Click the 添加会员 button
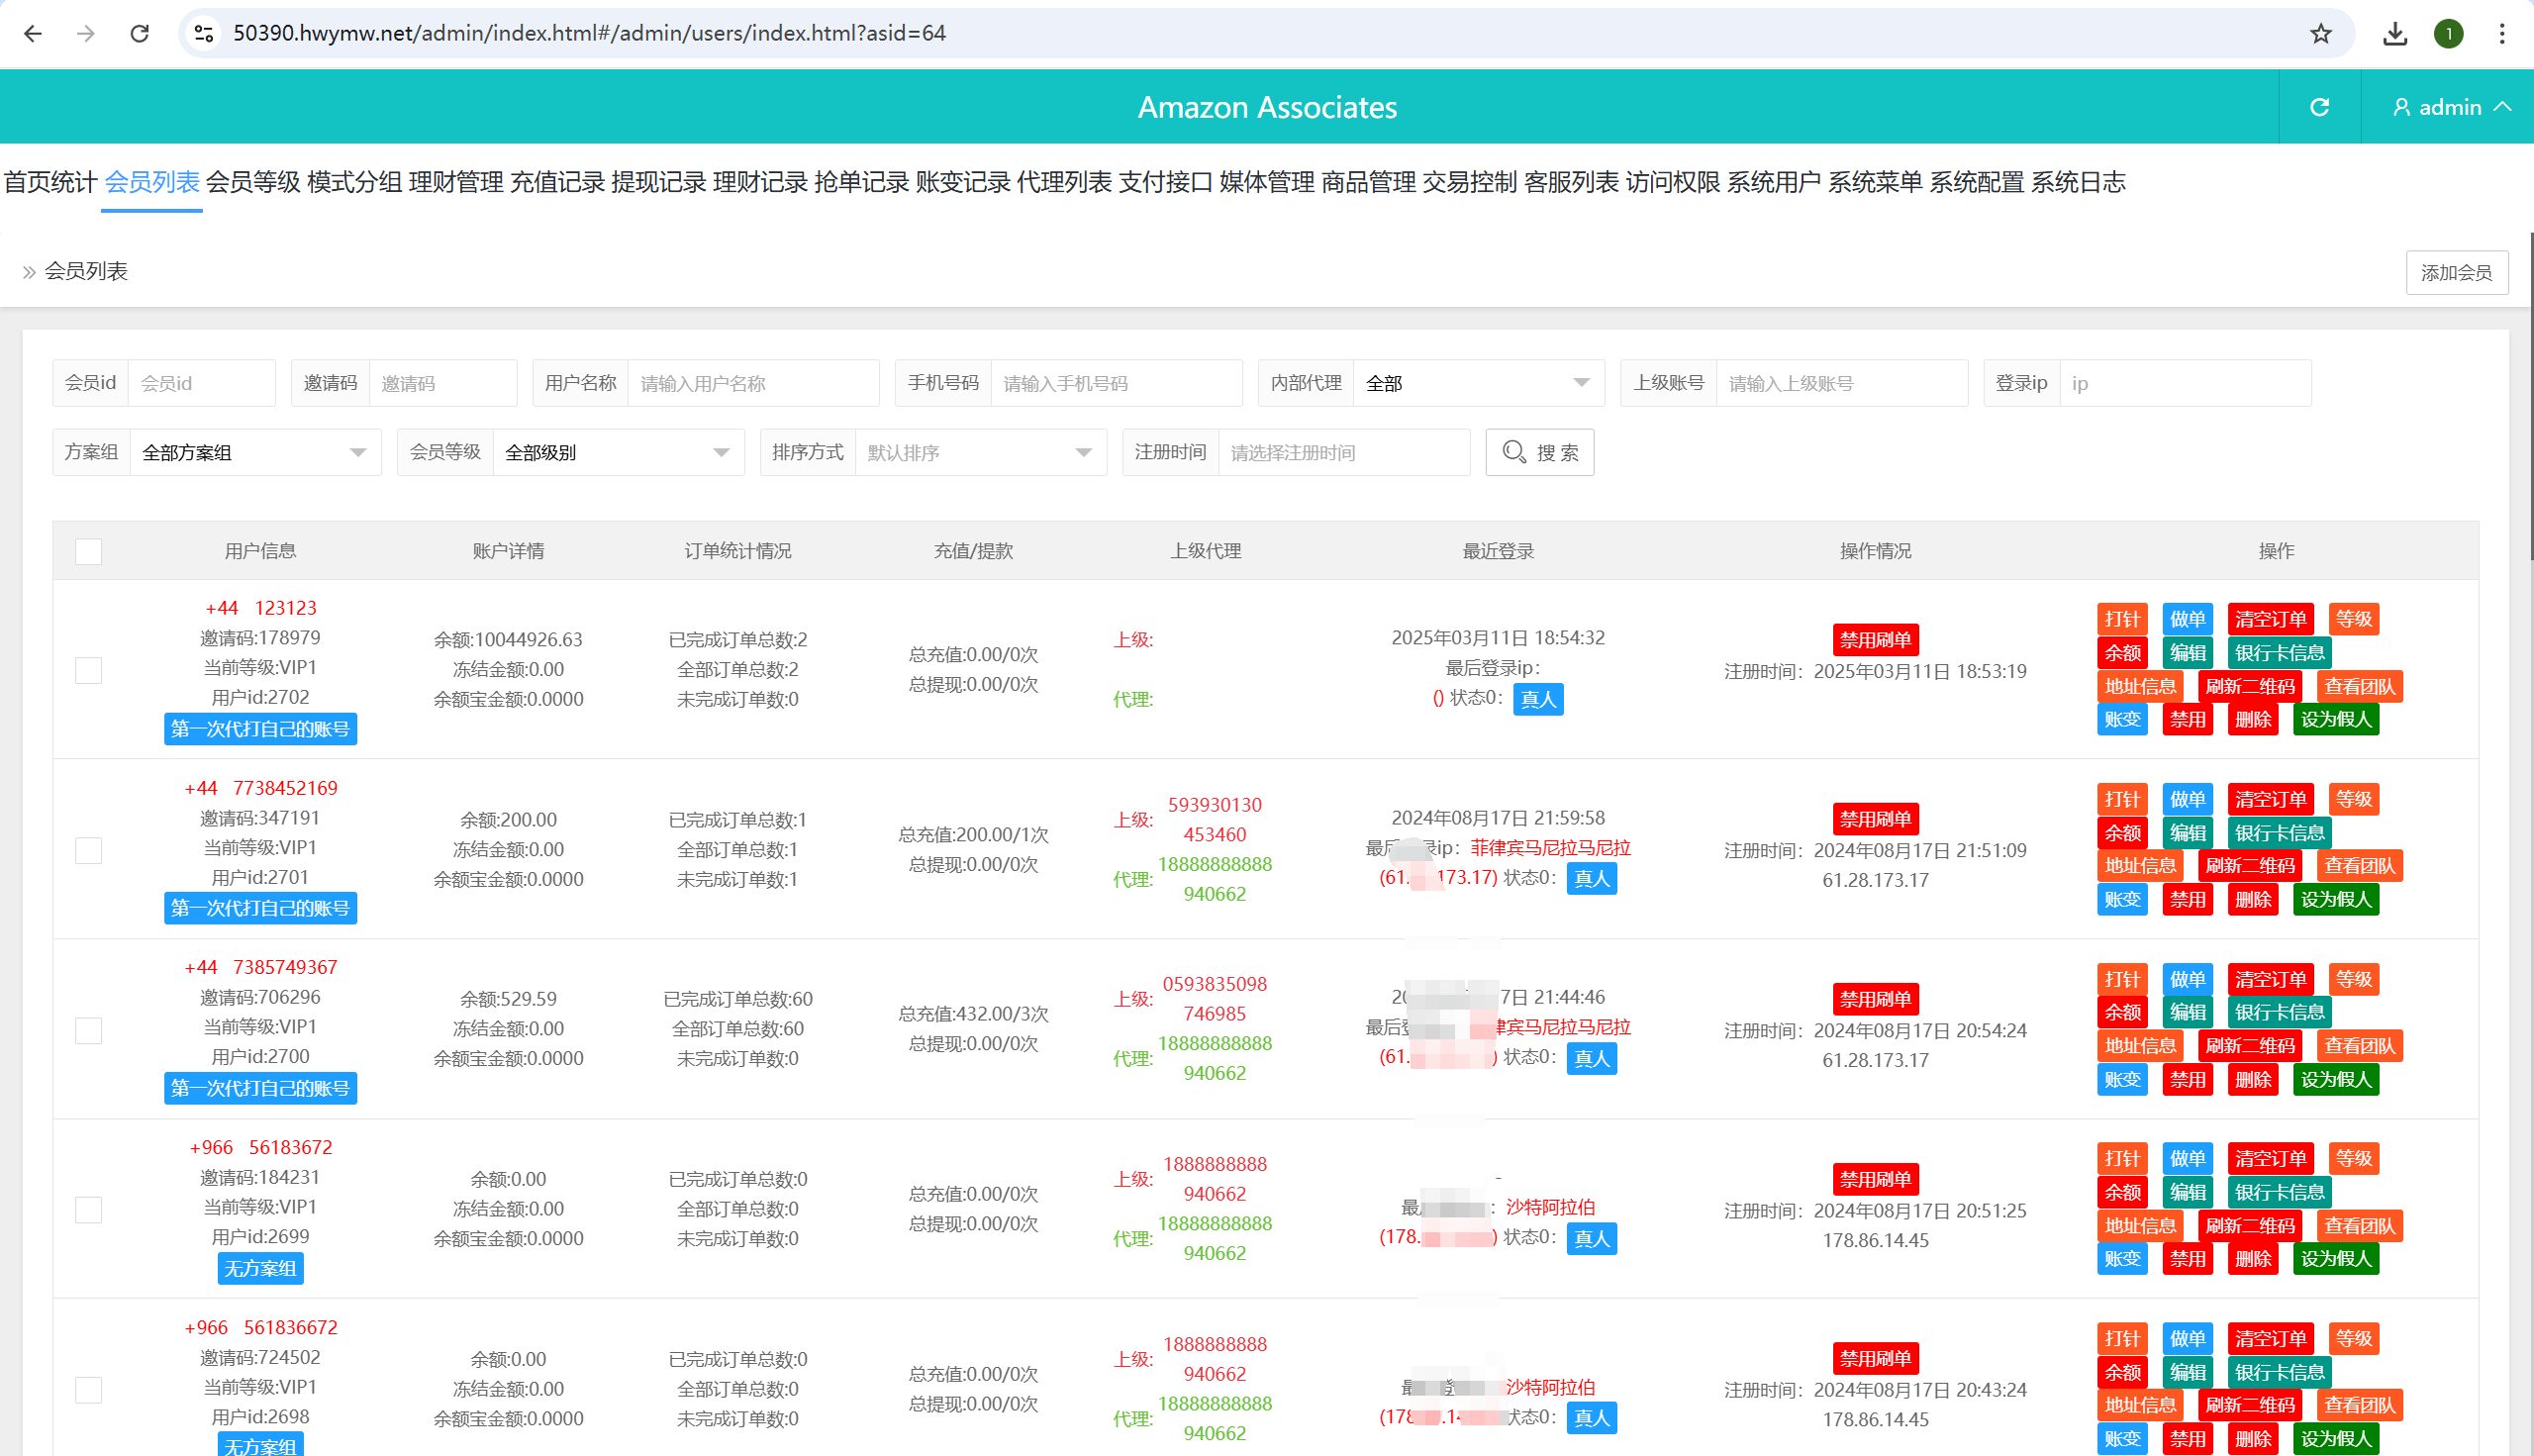Screen dimensions: 2534x1456 pos(2455,272)
